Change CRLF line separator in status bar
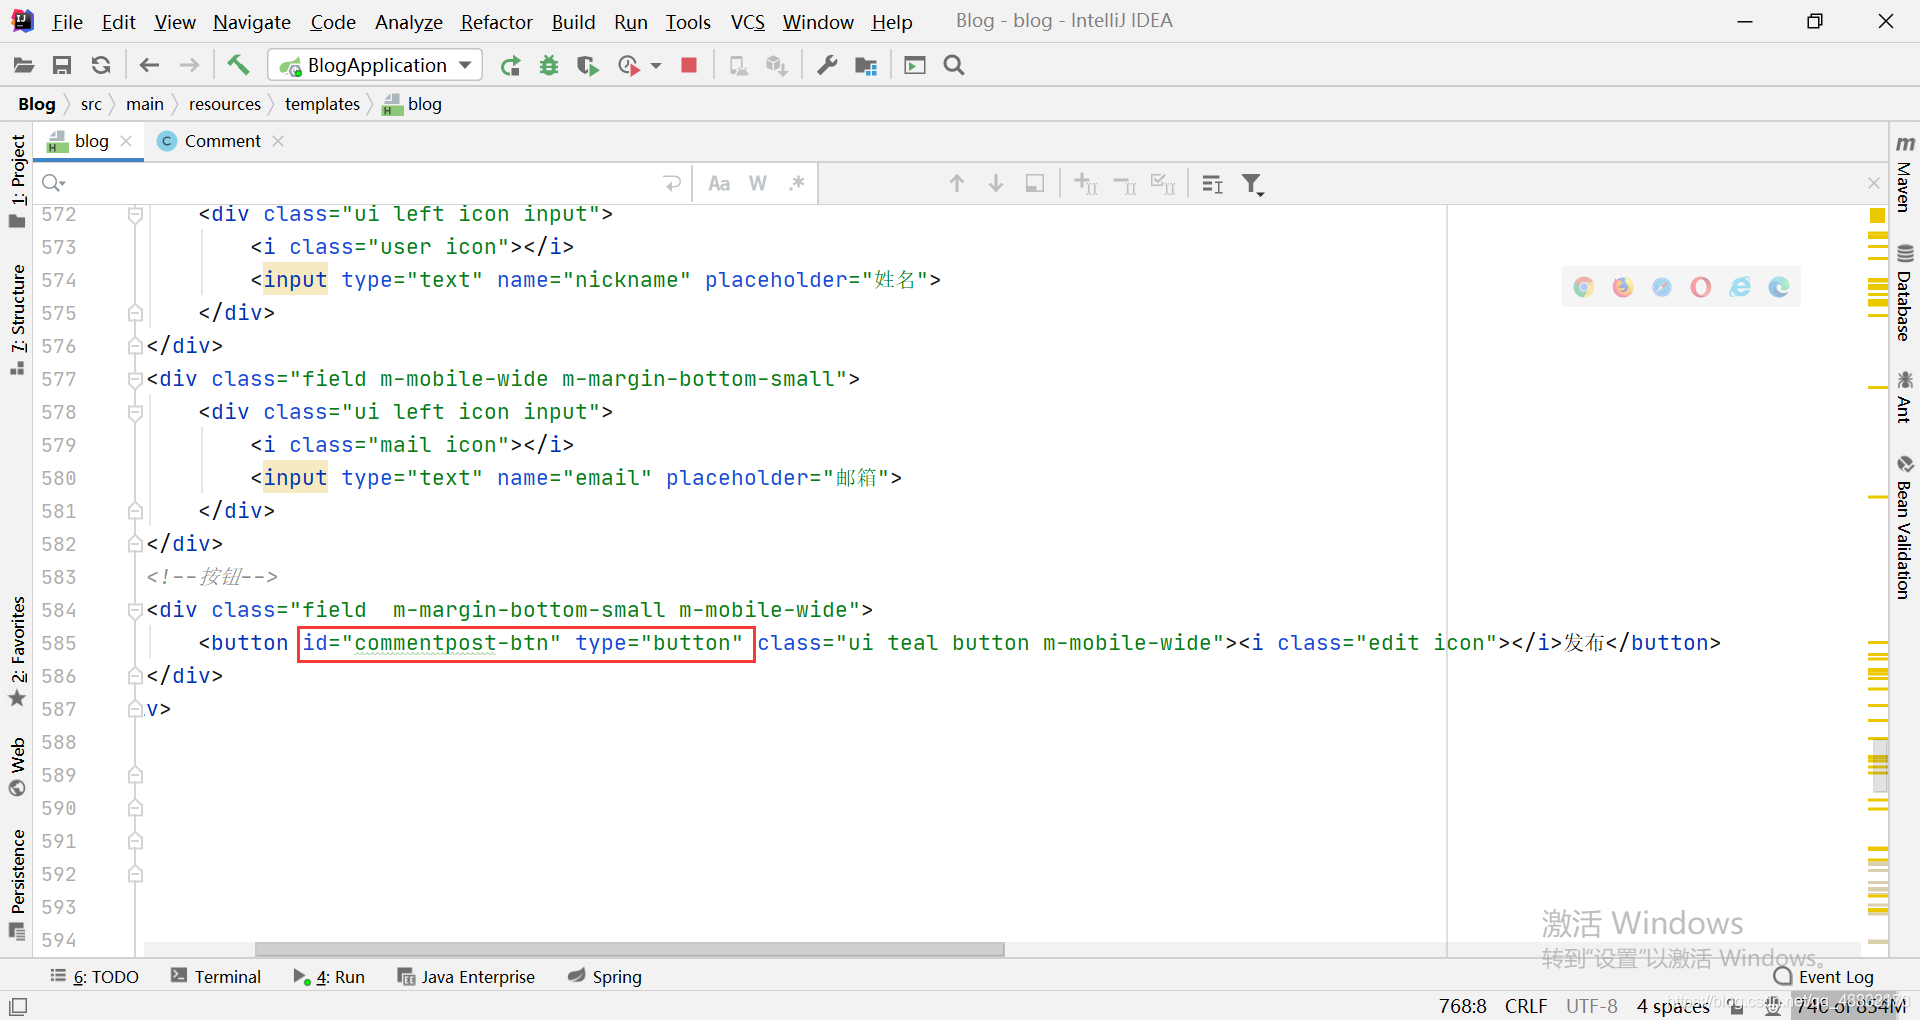The image size is (1920, 1020). tap(1526, 1006)
